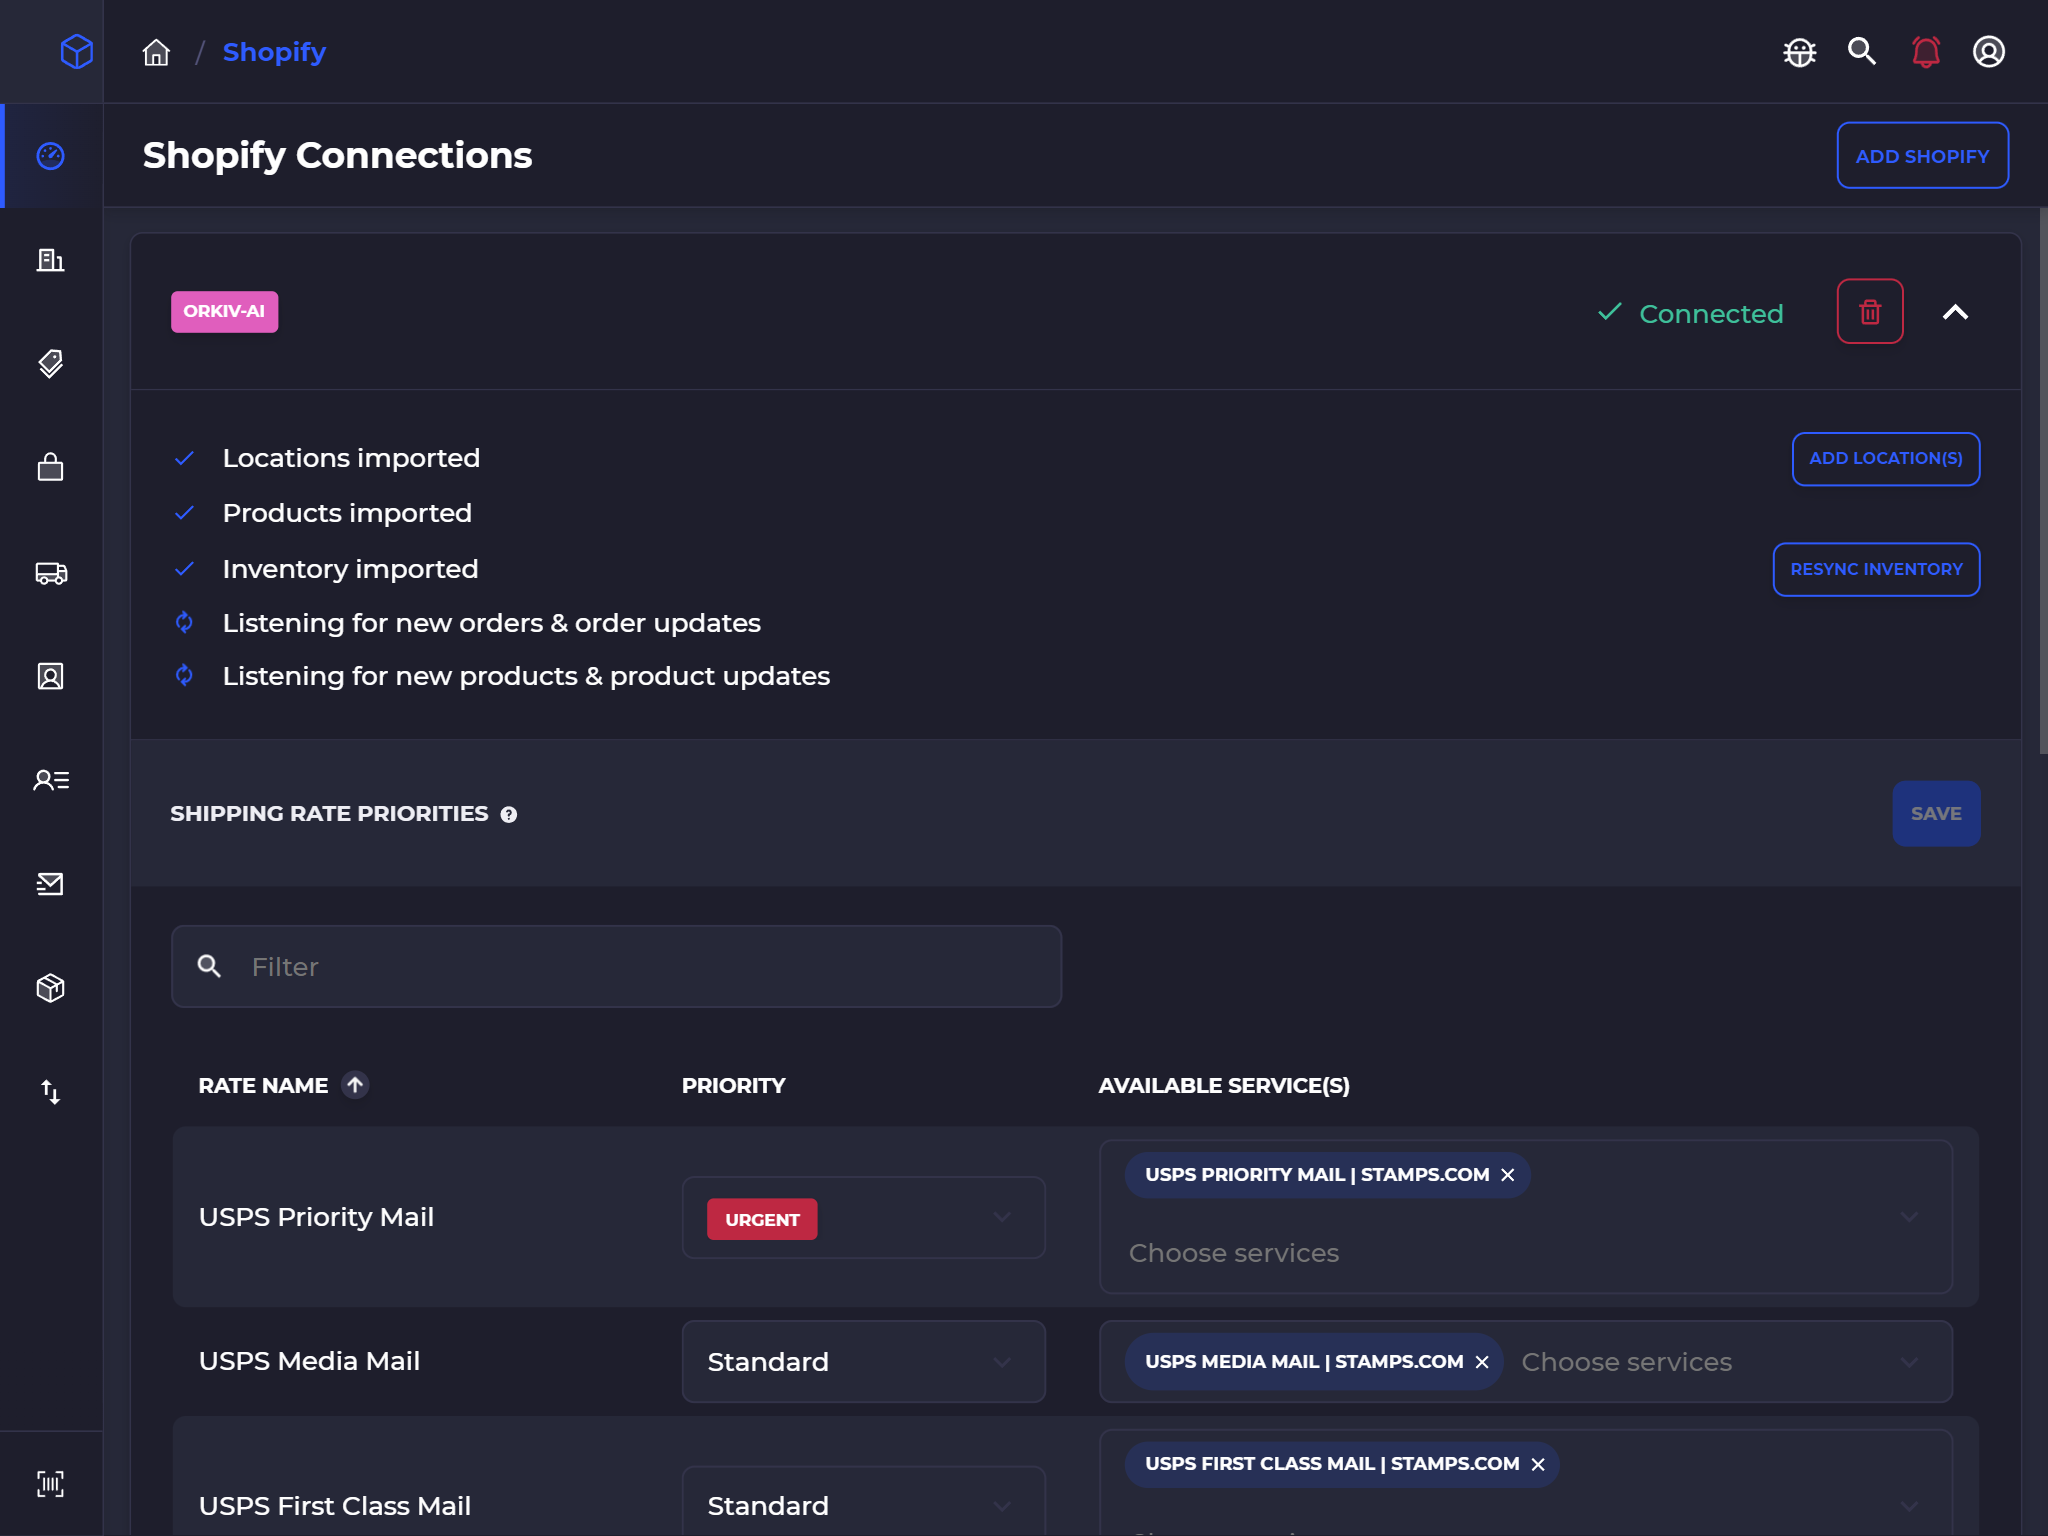Open the bug report icon
The height and width of the screenshot is (1536, 2048).
coord(1799,52)
